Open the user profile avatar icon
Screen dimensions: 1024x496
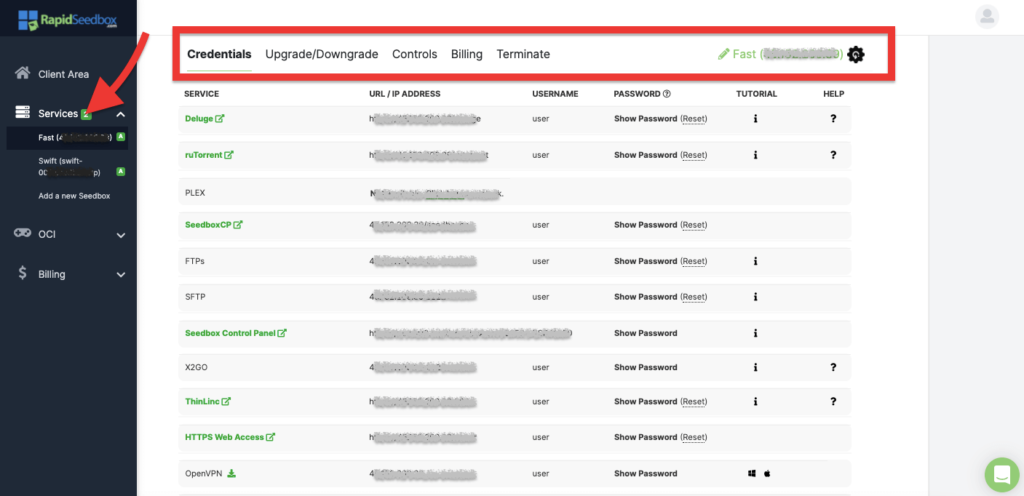(x=987, y=17)
